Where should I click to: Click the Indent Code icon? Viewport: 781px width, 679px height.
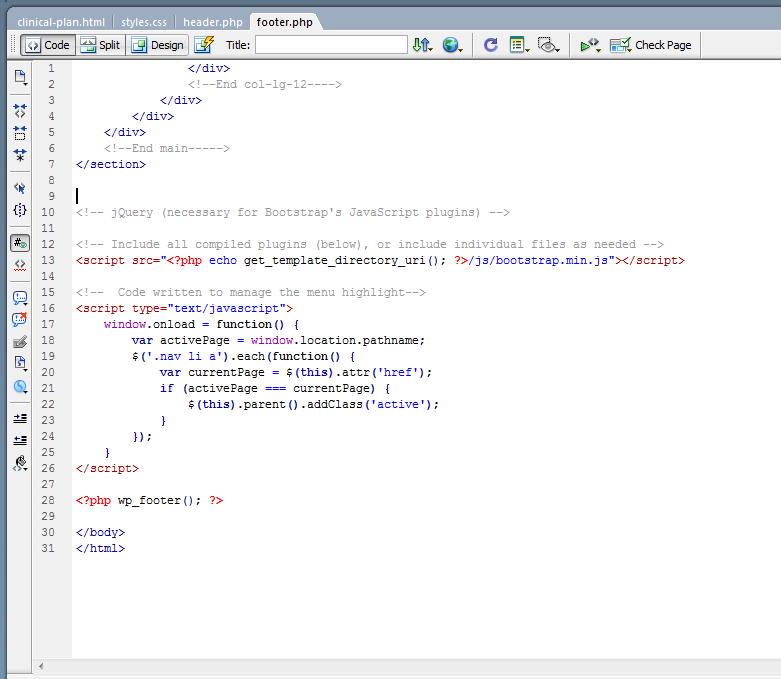point(20,418)
